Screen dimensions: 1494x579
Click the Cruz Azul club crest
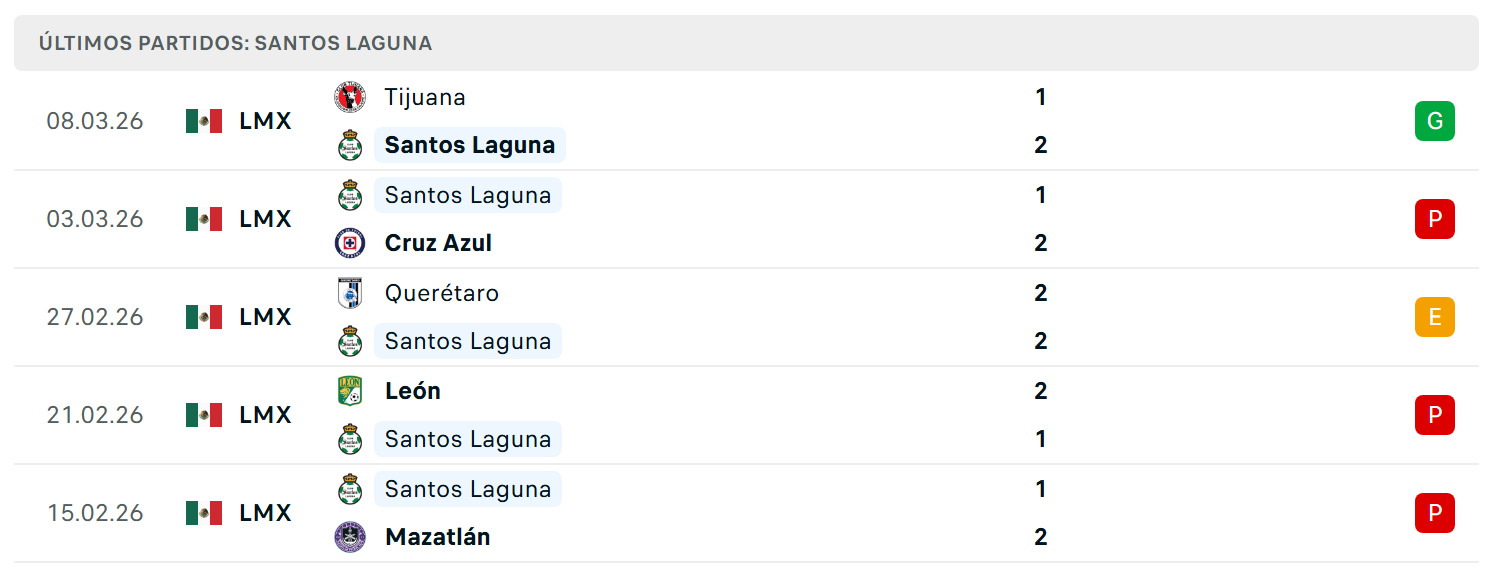[x=350, y=243]
